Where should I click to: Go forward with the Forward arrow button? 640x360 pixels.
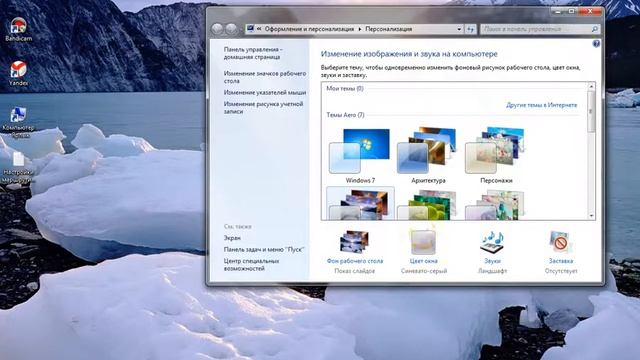coord(231,29)
